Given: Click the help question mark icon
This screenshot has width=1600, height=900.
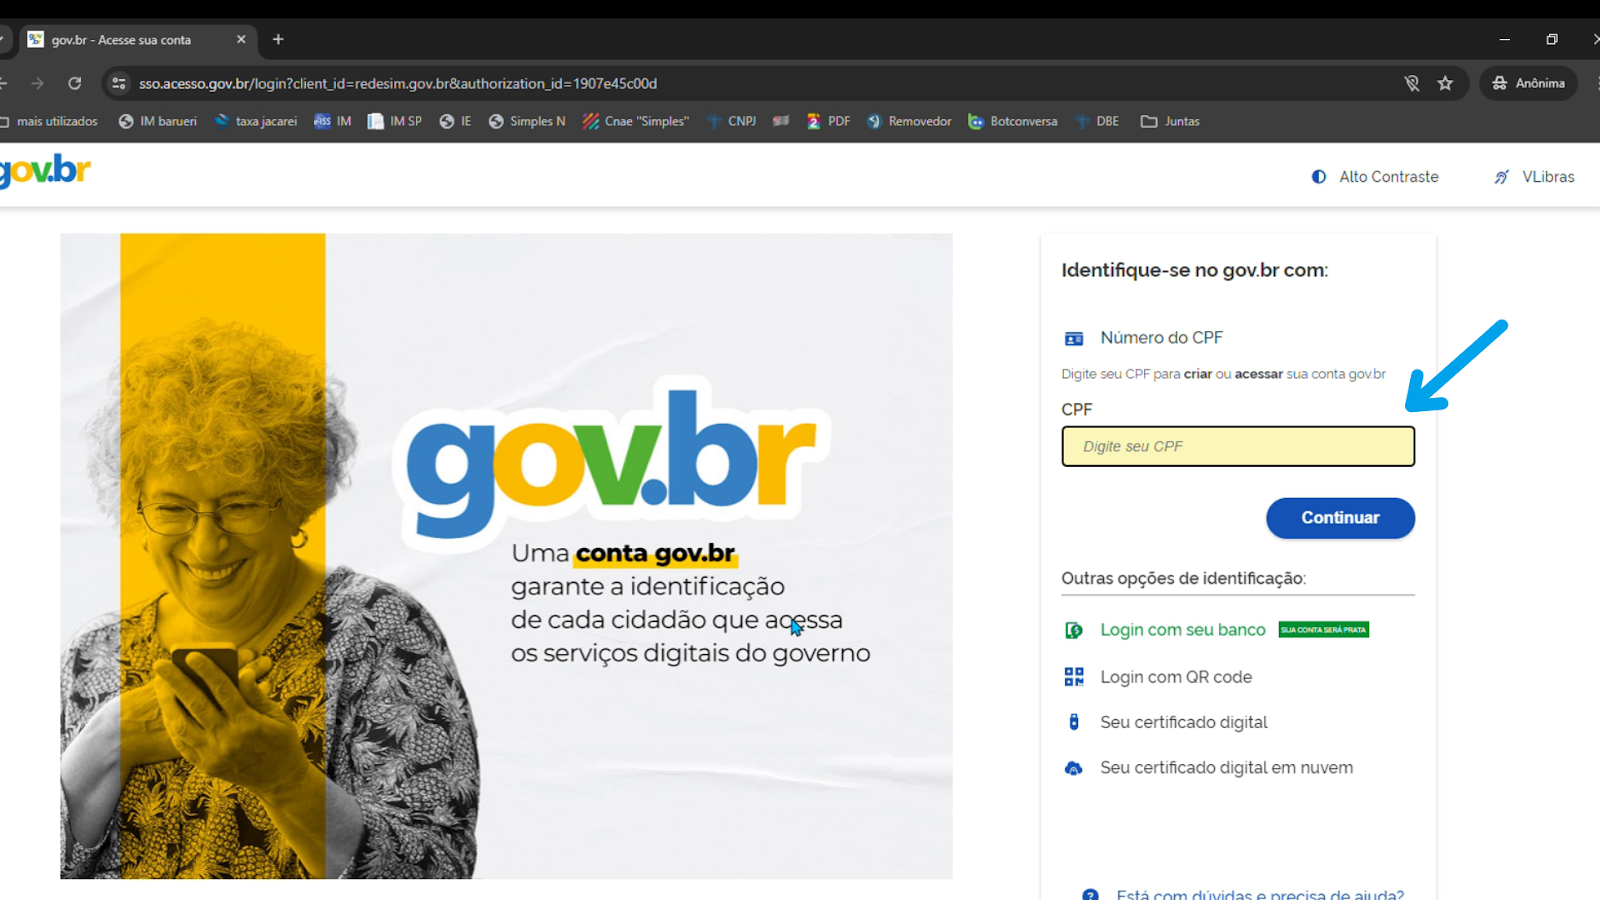Looking at the screenshot, I should (x=1090, y=895).
